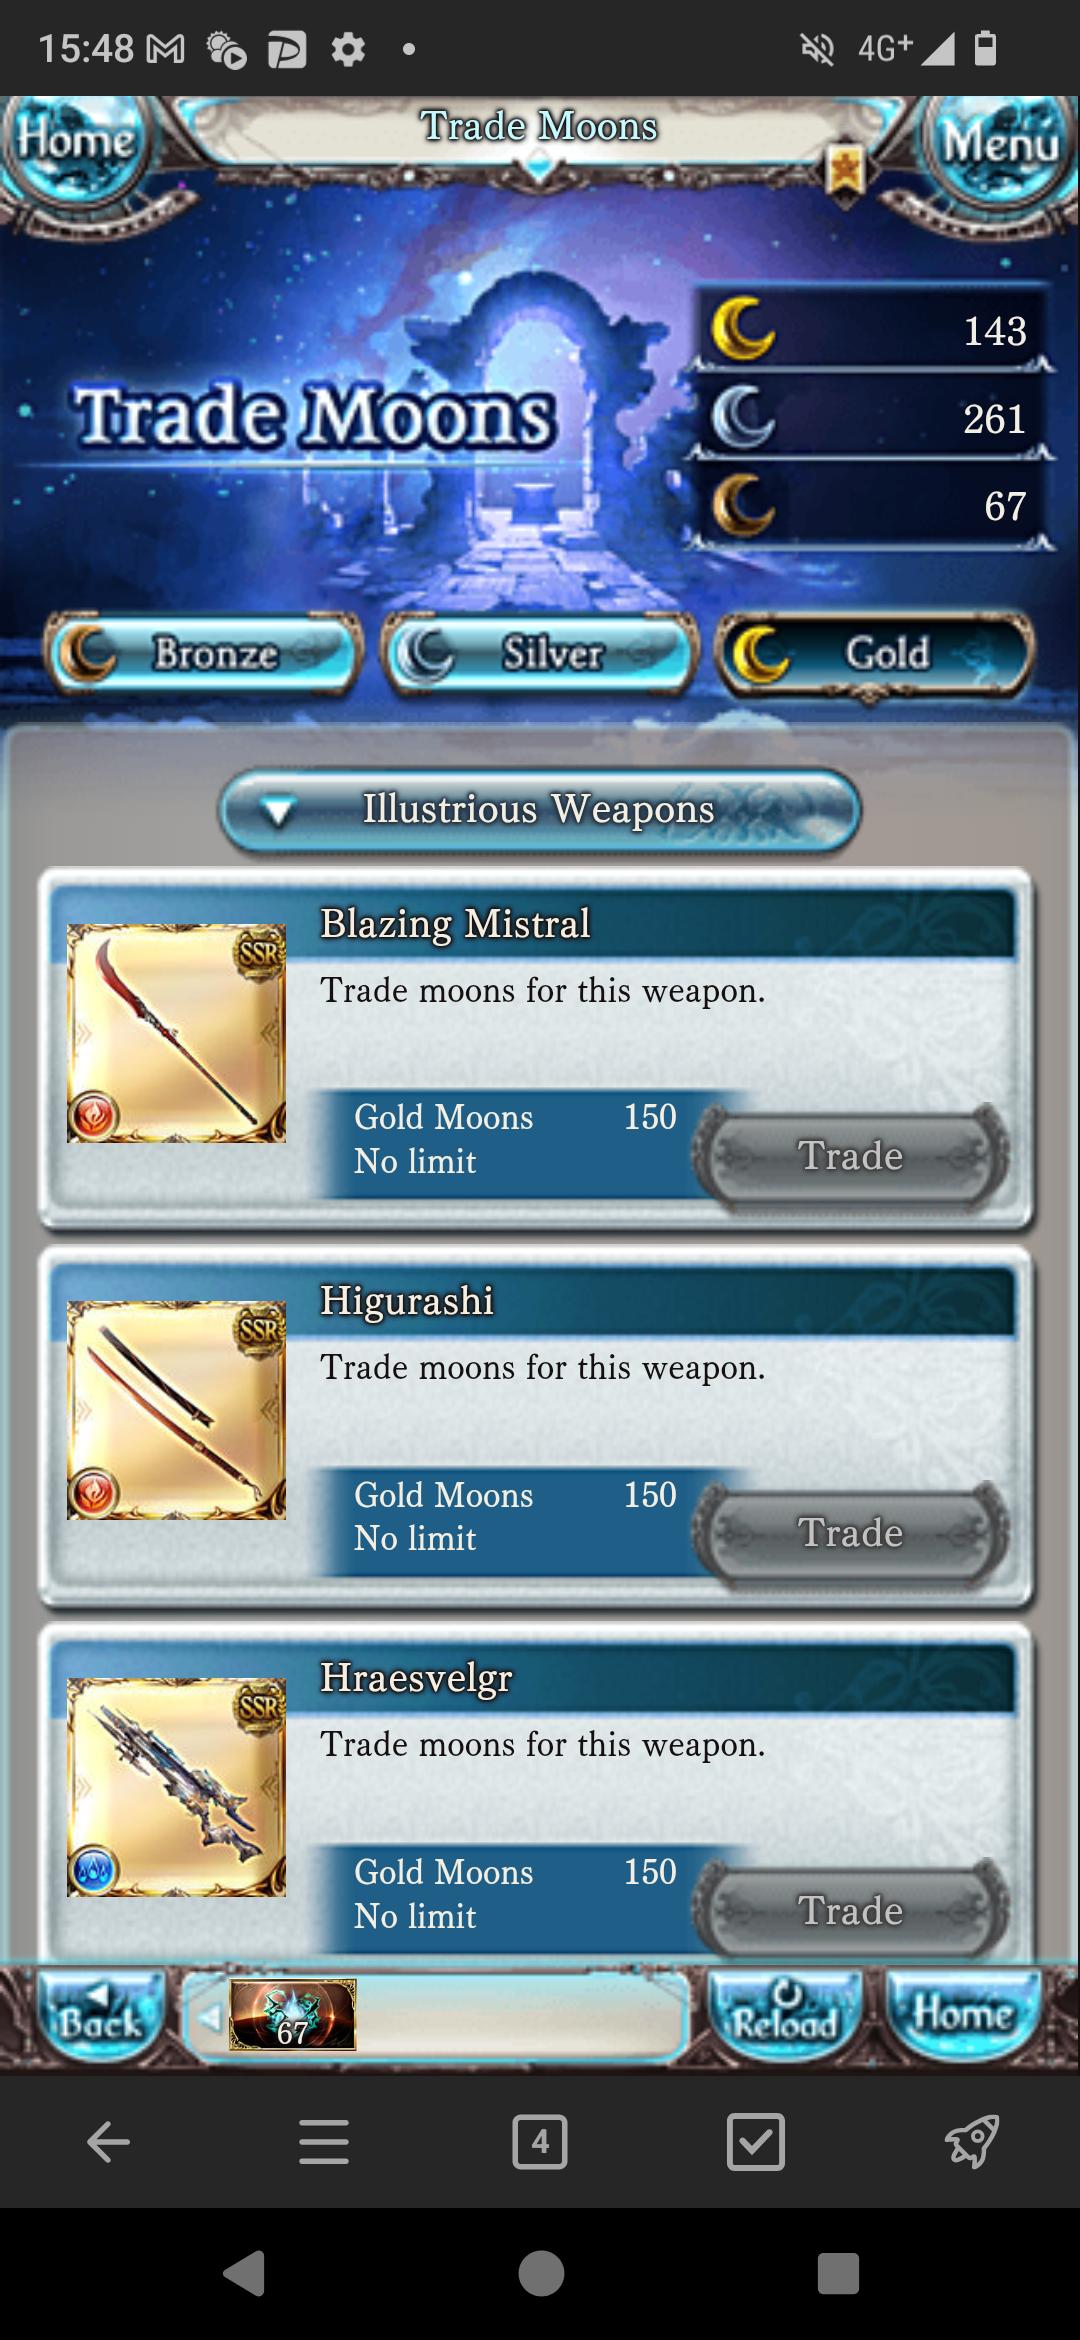Tap the browser rocket icon
This screenshot has height=2340, width=1080.
(972, 2142)
